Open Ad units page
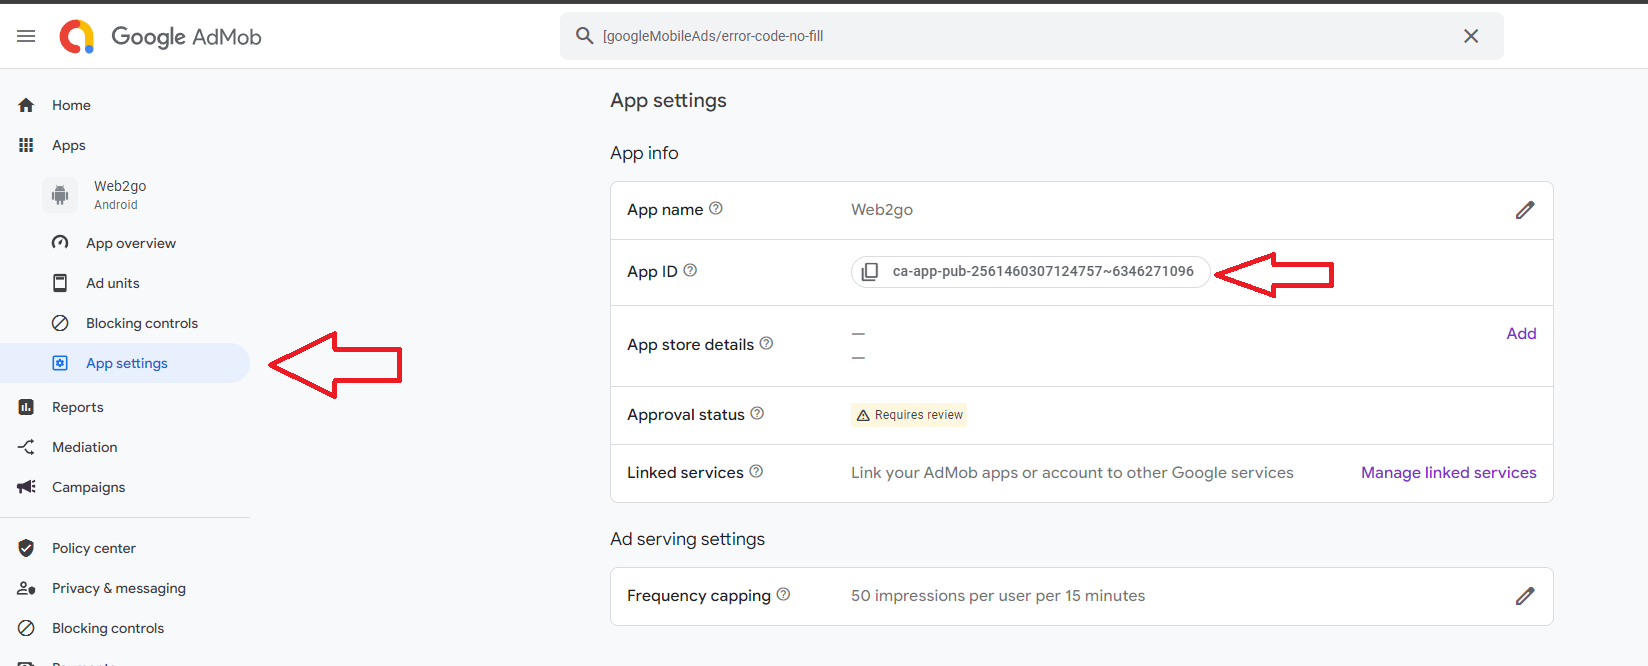This screenshot has height=666, width=1648. (112, 283)
